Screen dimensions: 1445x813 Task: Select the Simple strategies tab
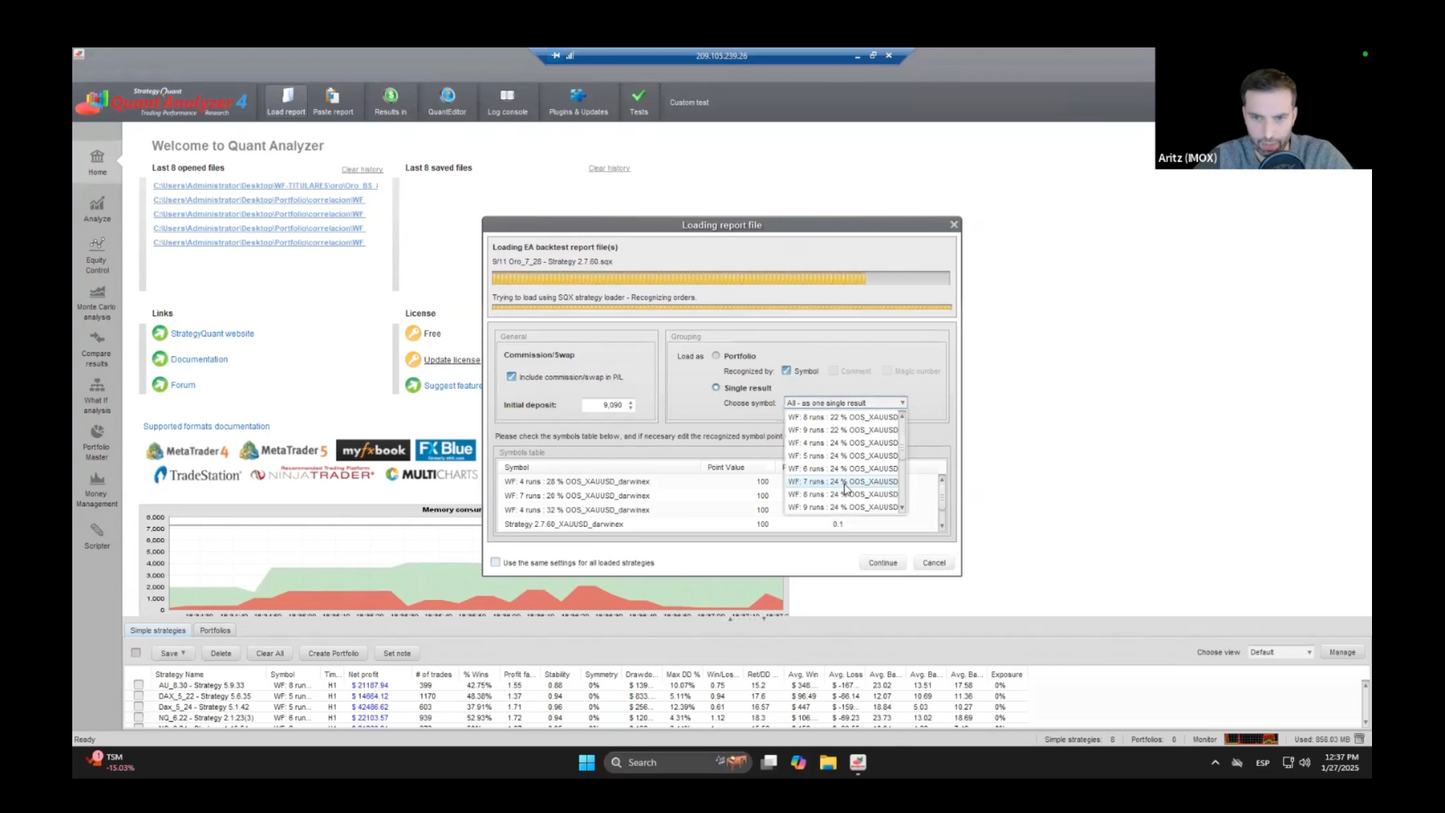[158, 631]
